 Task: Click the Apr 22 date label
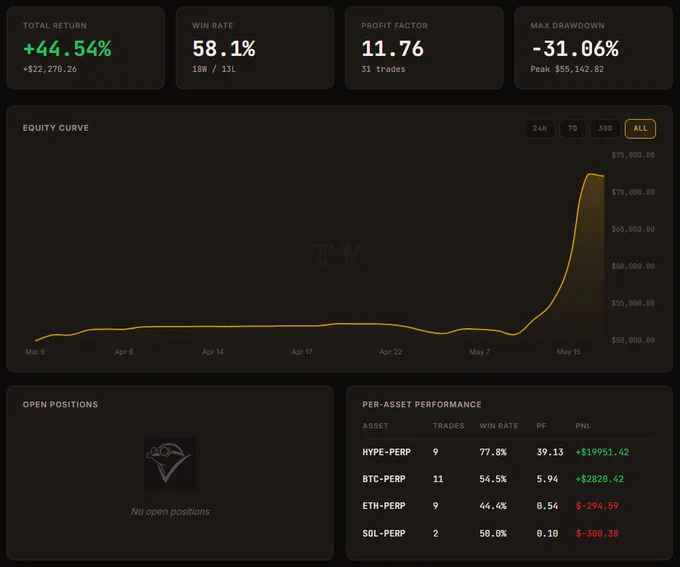pos(390,352)
